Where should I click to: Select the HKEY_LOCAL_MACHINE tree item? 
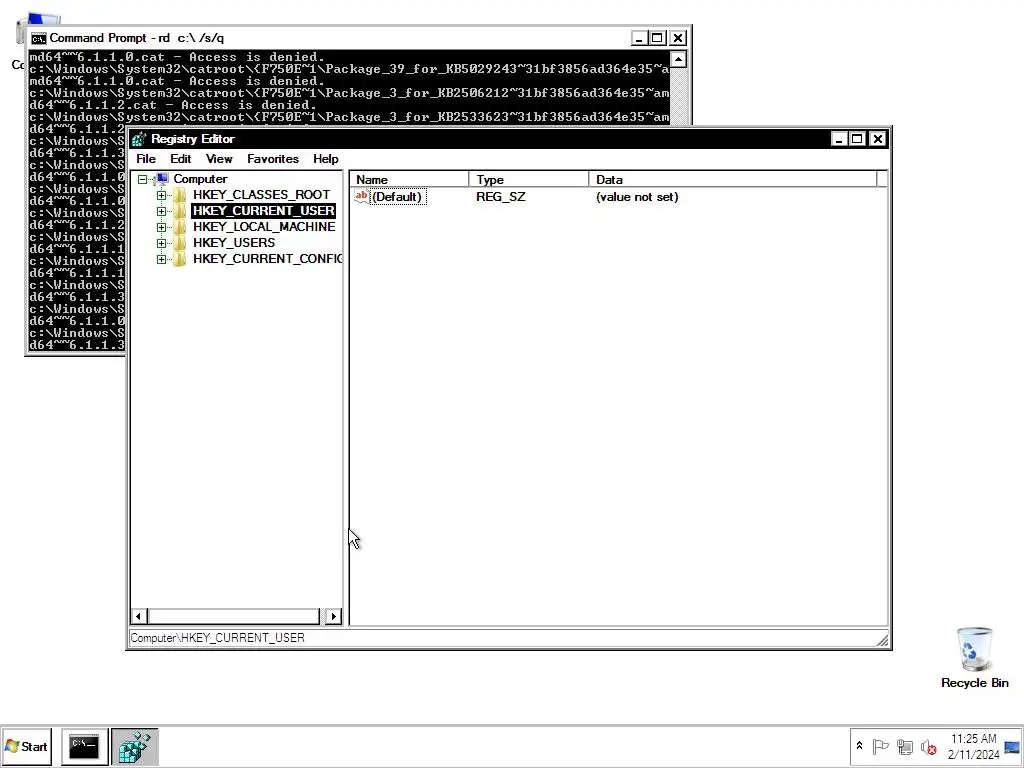click(264, 227)
